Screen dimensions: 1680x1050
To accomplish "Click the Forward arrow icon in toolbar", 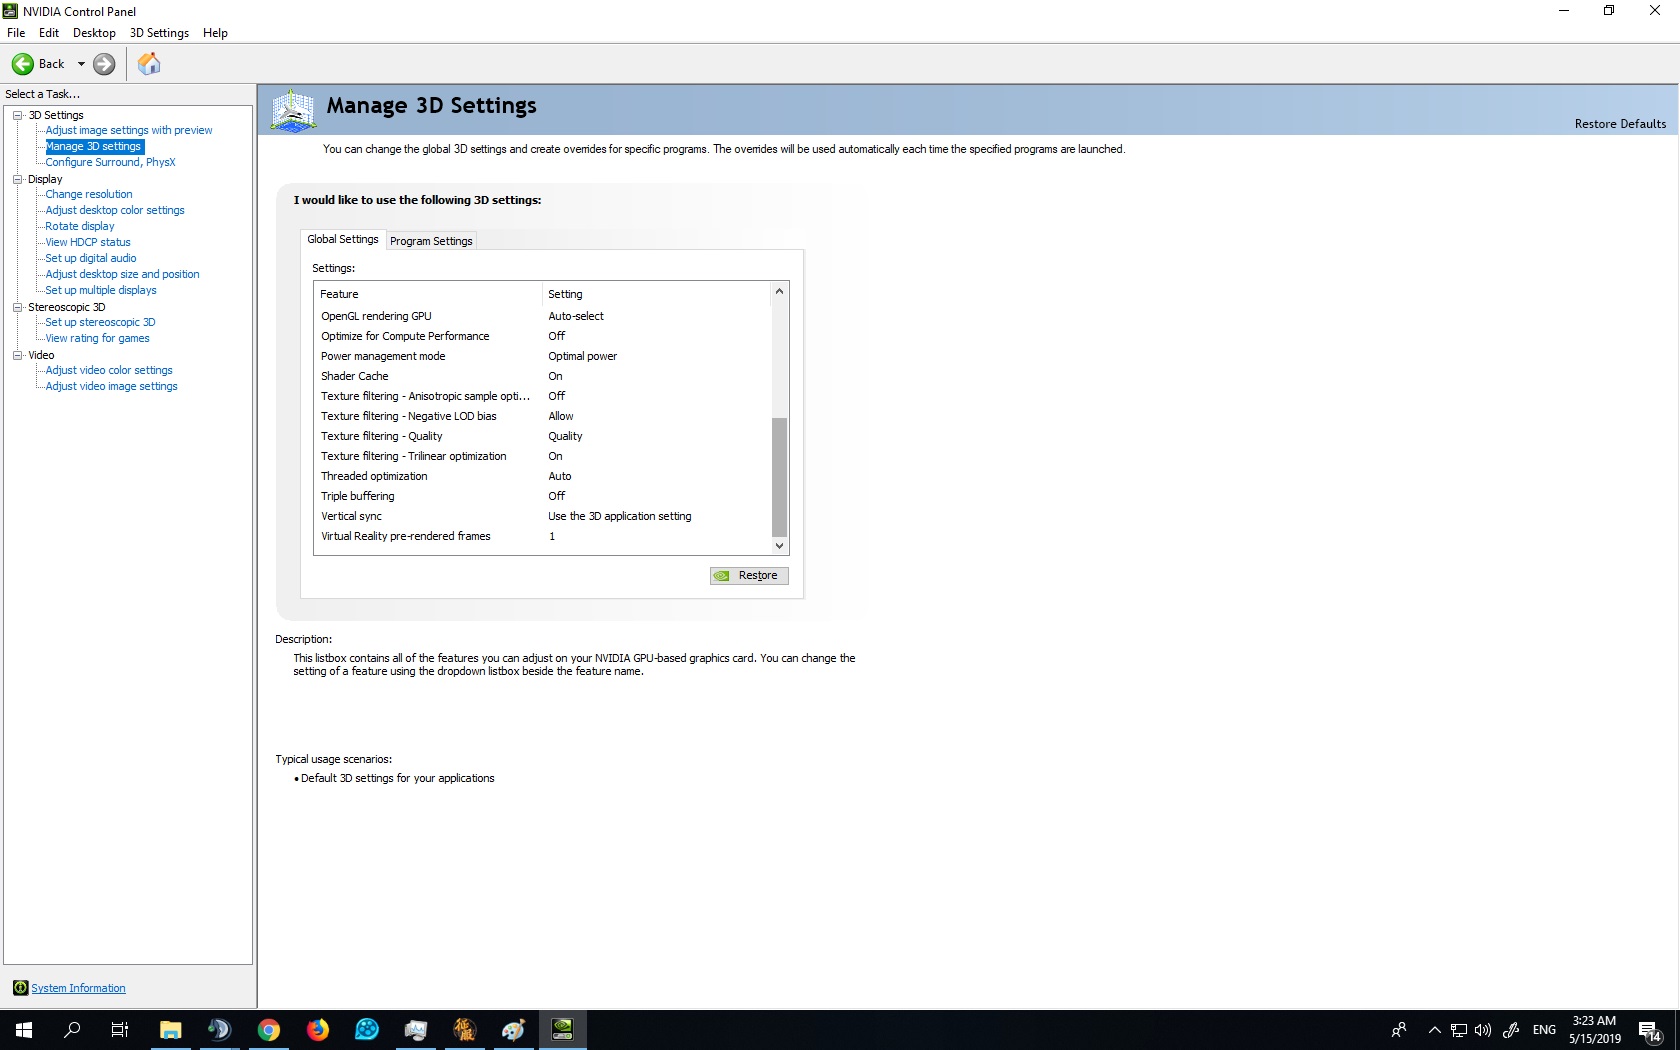I will point(104,64).
